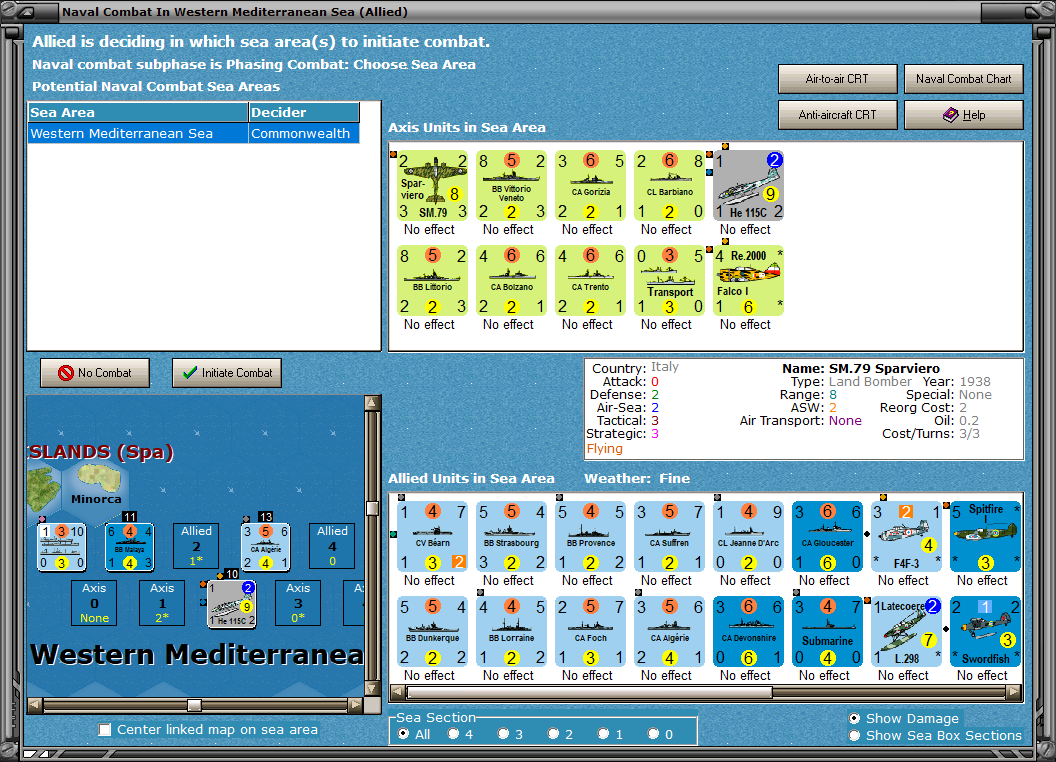Open the Naval Combat Chart
This screenshot has height=762, width=1056.
coord(963,79)
